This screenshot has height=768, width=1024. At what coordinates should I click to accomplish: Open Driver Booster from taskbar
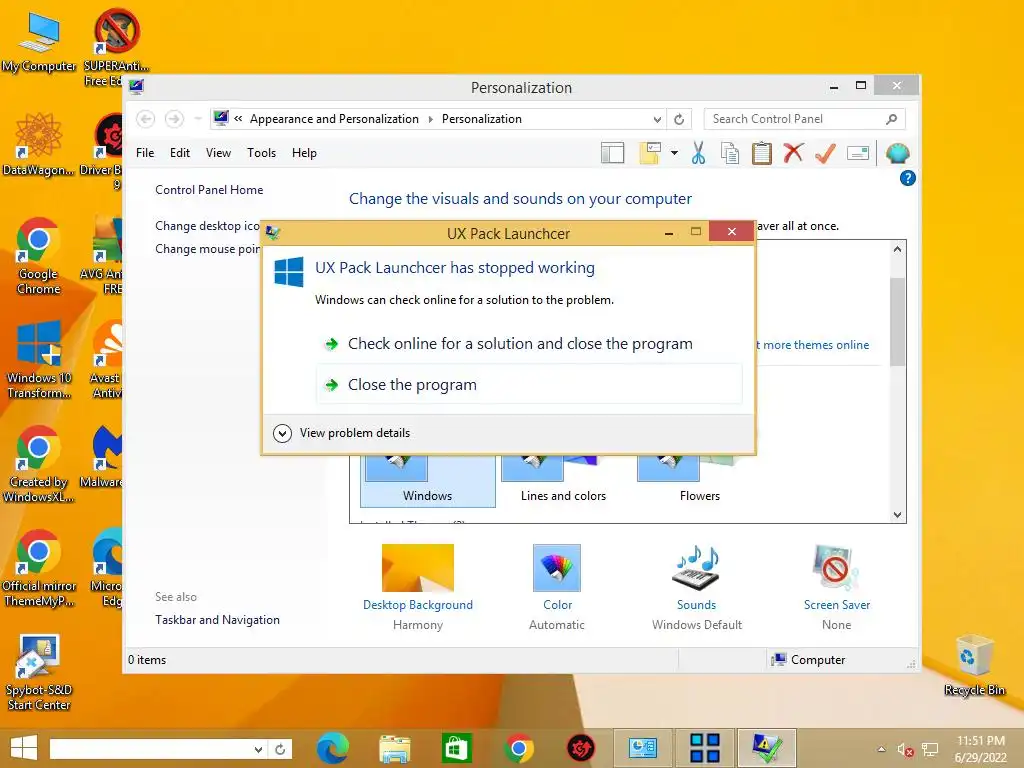pos(581,748)
